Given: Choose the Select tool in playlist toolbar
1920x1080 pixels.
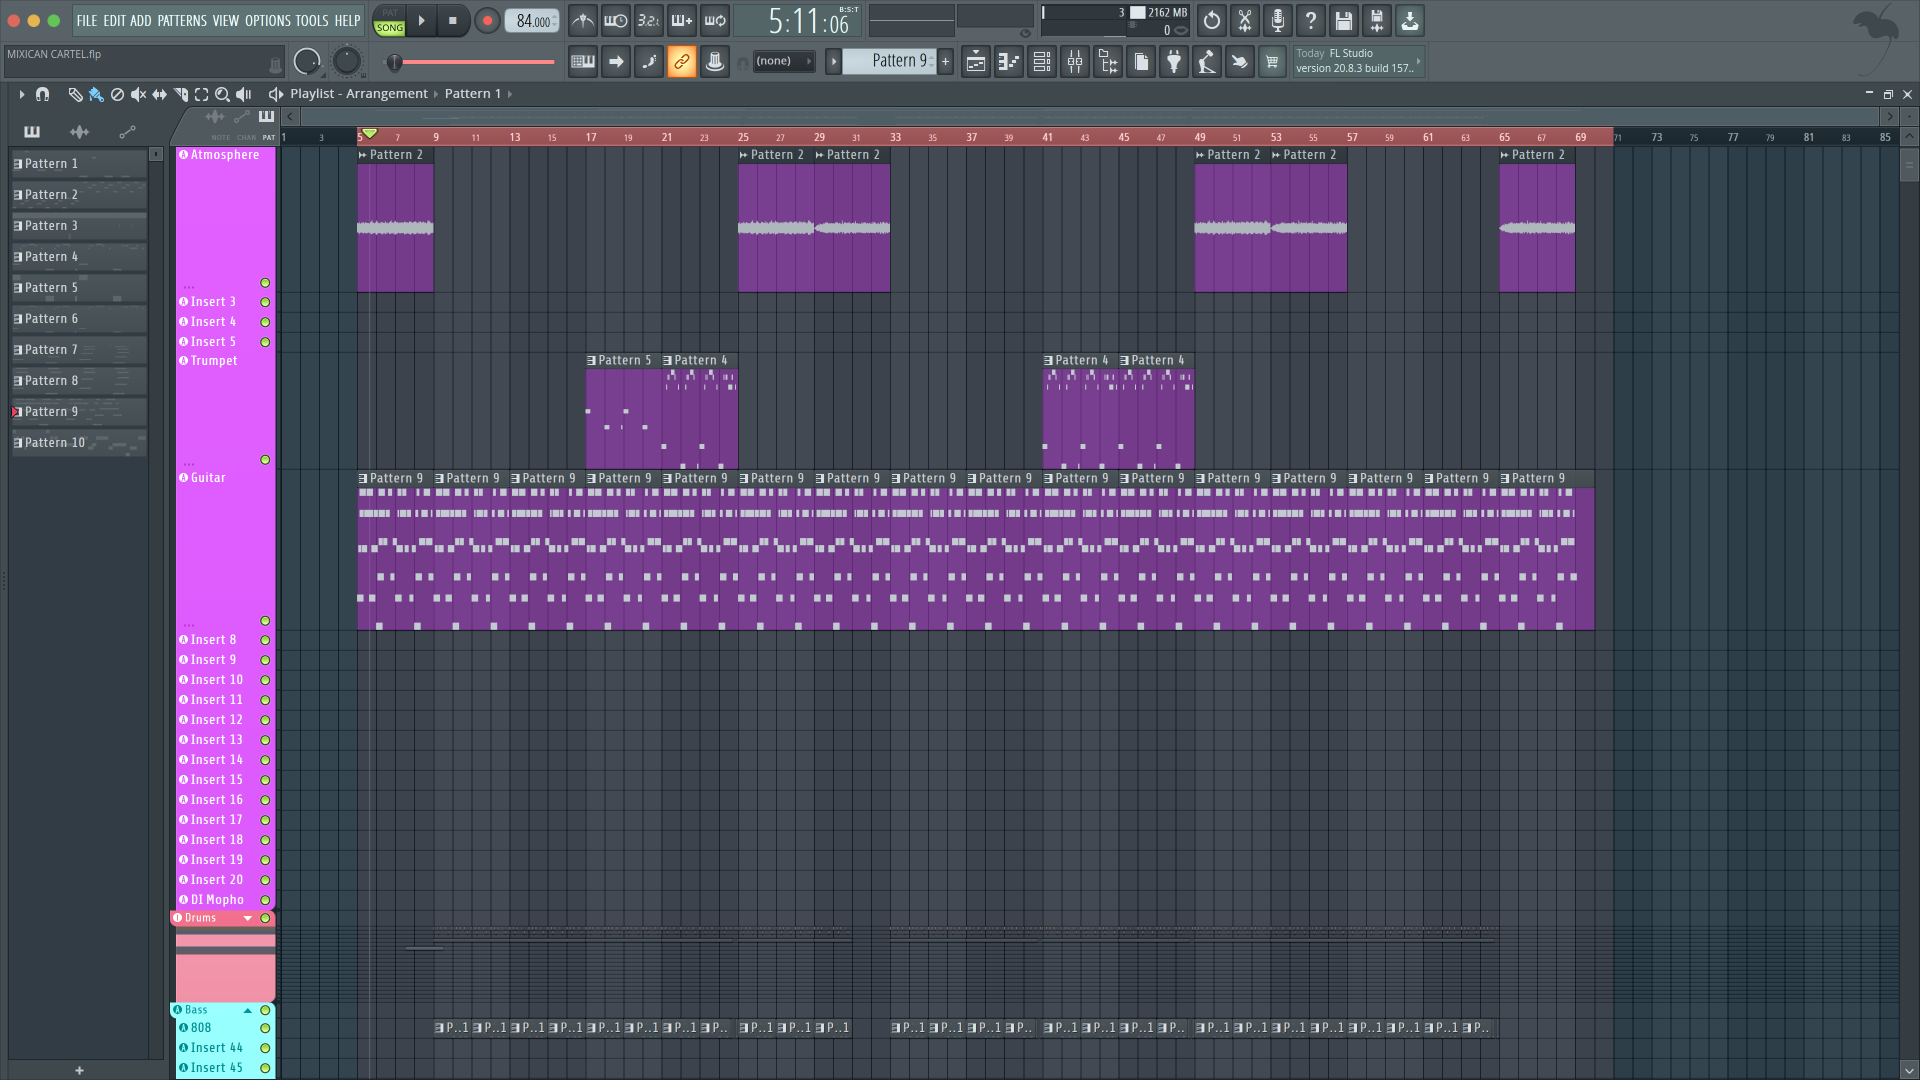Looking at the screenshot, I should [201, 94].
